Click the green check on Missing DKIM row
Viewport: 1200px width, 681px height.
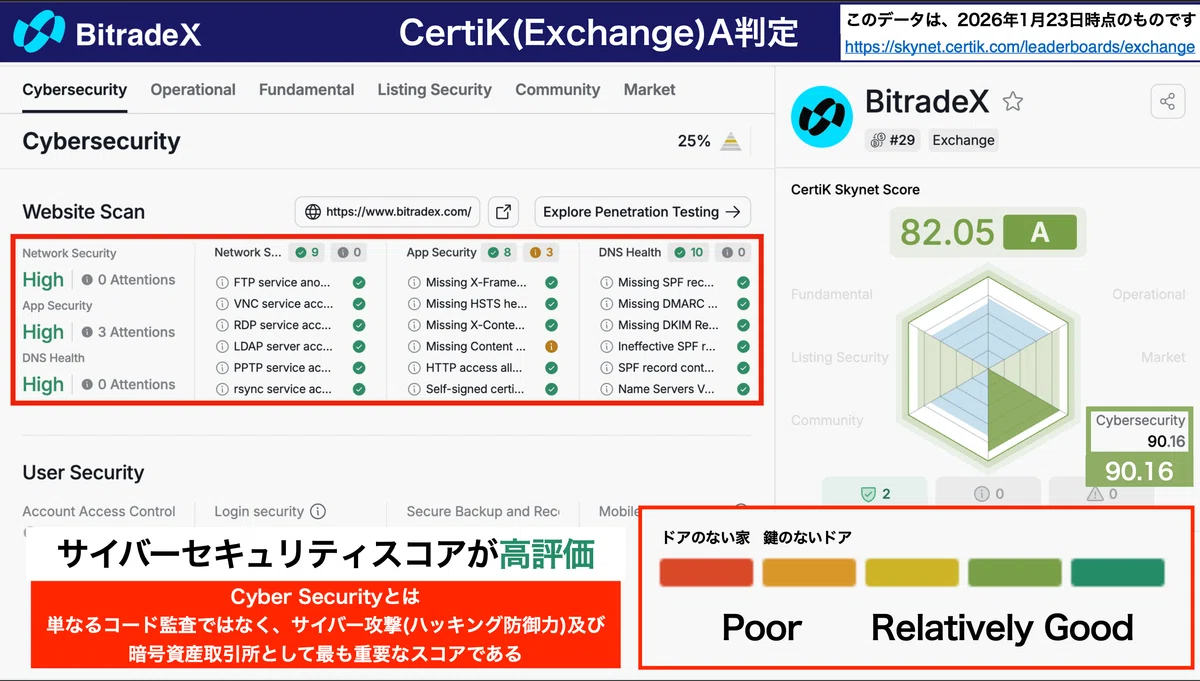[x=743, y=325]
